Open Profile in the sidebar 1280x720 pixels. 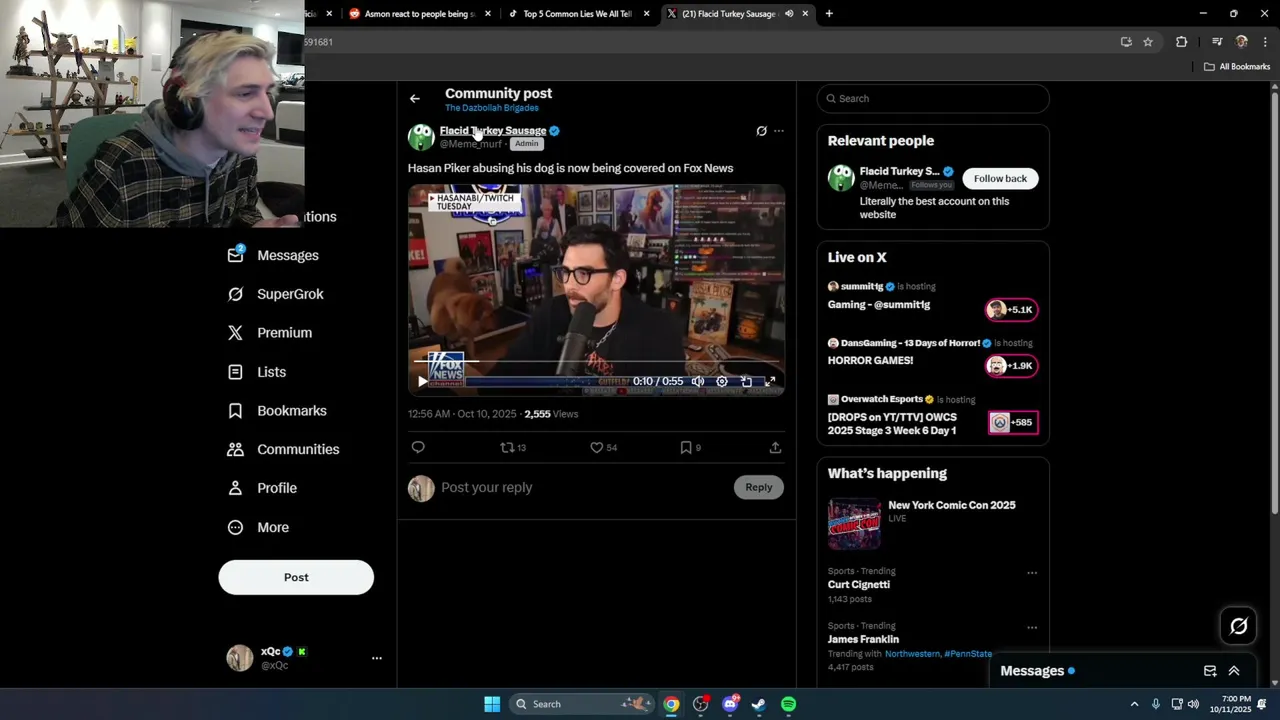262,488
